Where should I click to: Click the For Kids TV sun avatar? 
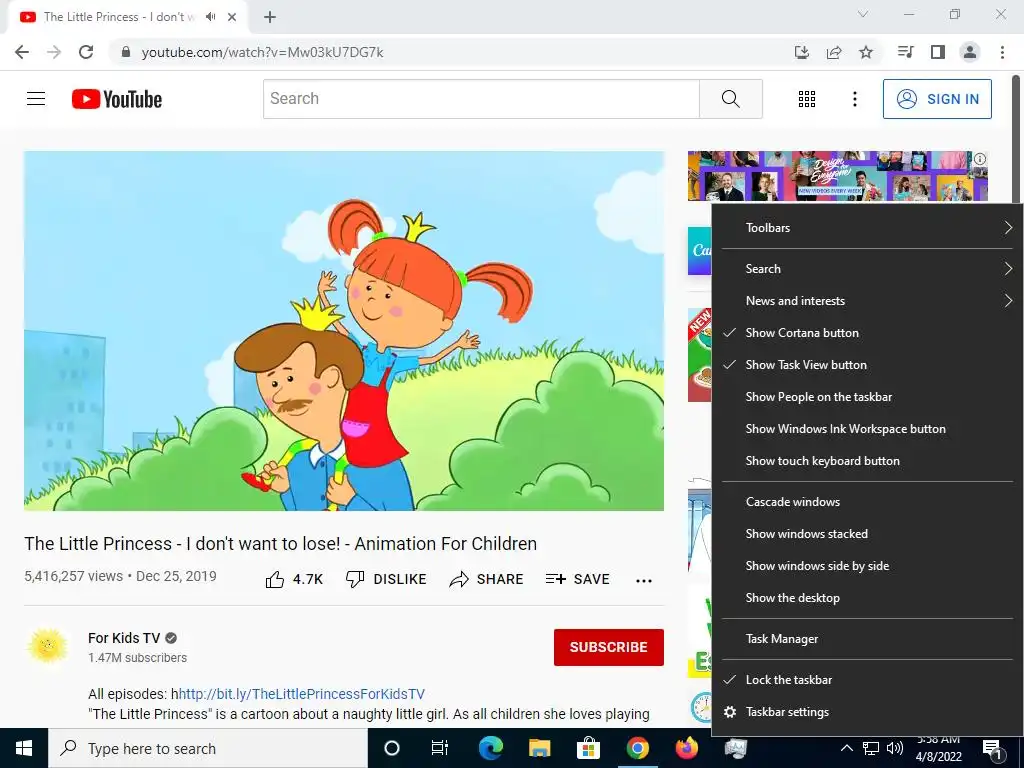[x=48, y=647]
